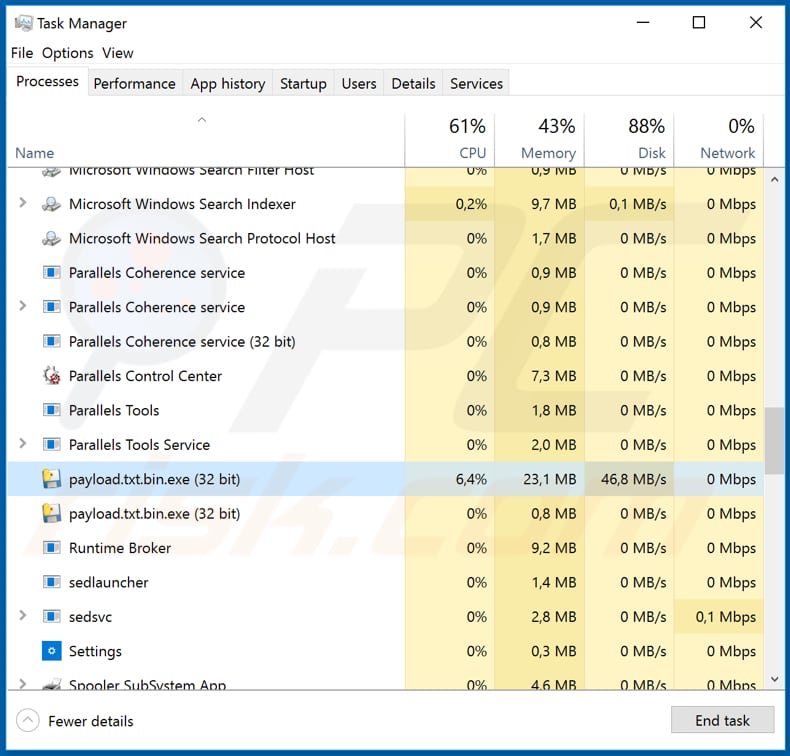Click the 9,7 MB memory cell
Image resolution: width=790 pixels, height=756 pixels.
[x=540, y=204]
